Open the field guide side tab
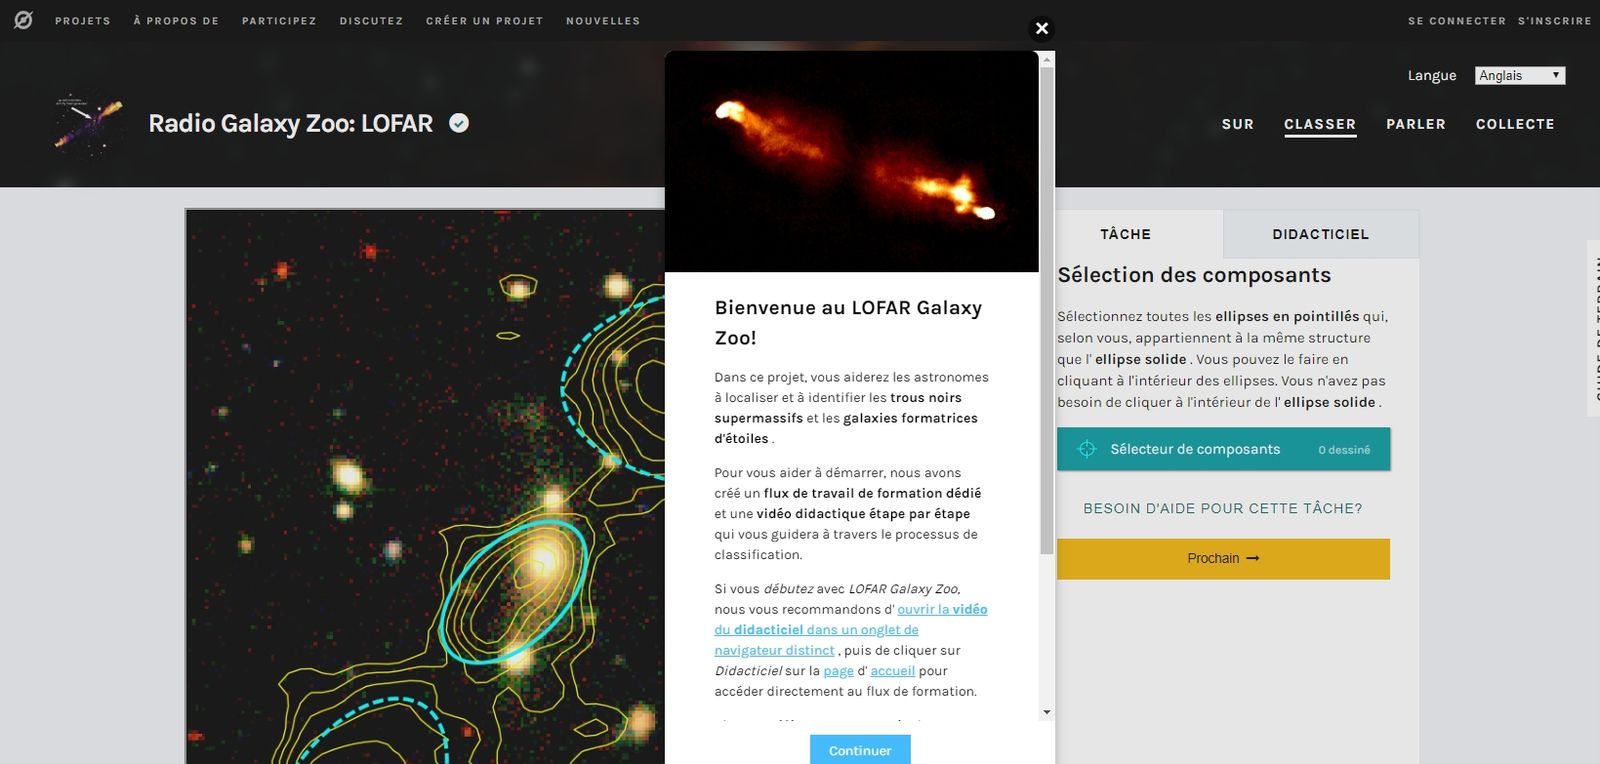The height and width of the screenshot is (764, 1600). tap(1594, 328)
